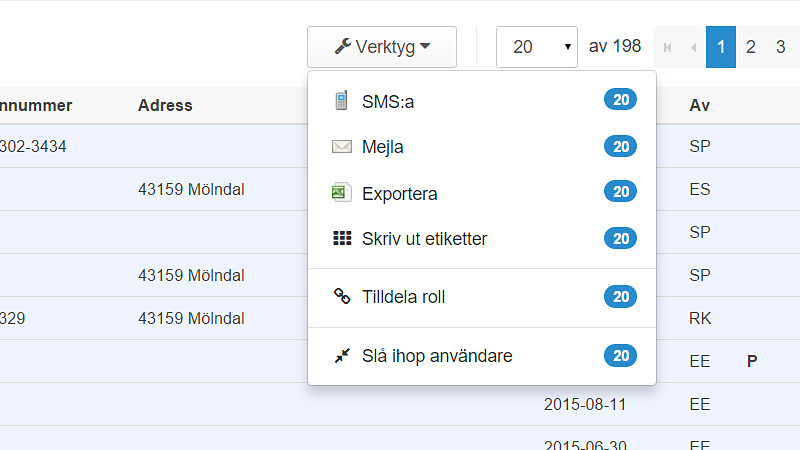Click the 20 badge next to Skriv ut etiketter

point(620,238)
